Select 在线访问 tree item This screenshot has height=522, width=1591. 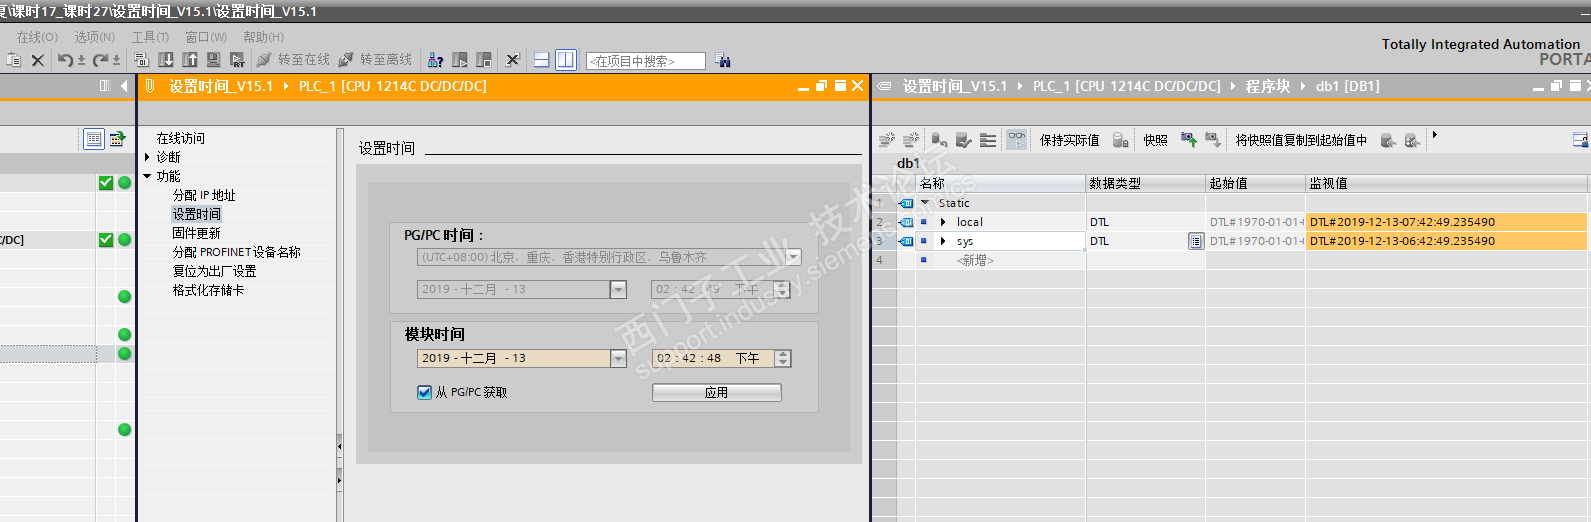click(x=180, y=138)
